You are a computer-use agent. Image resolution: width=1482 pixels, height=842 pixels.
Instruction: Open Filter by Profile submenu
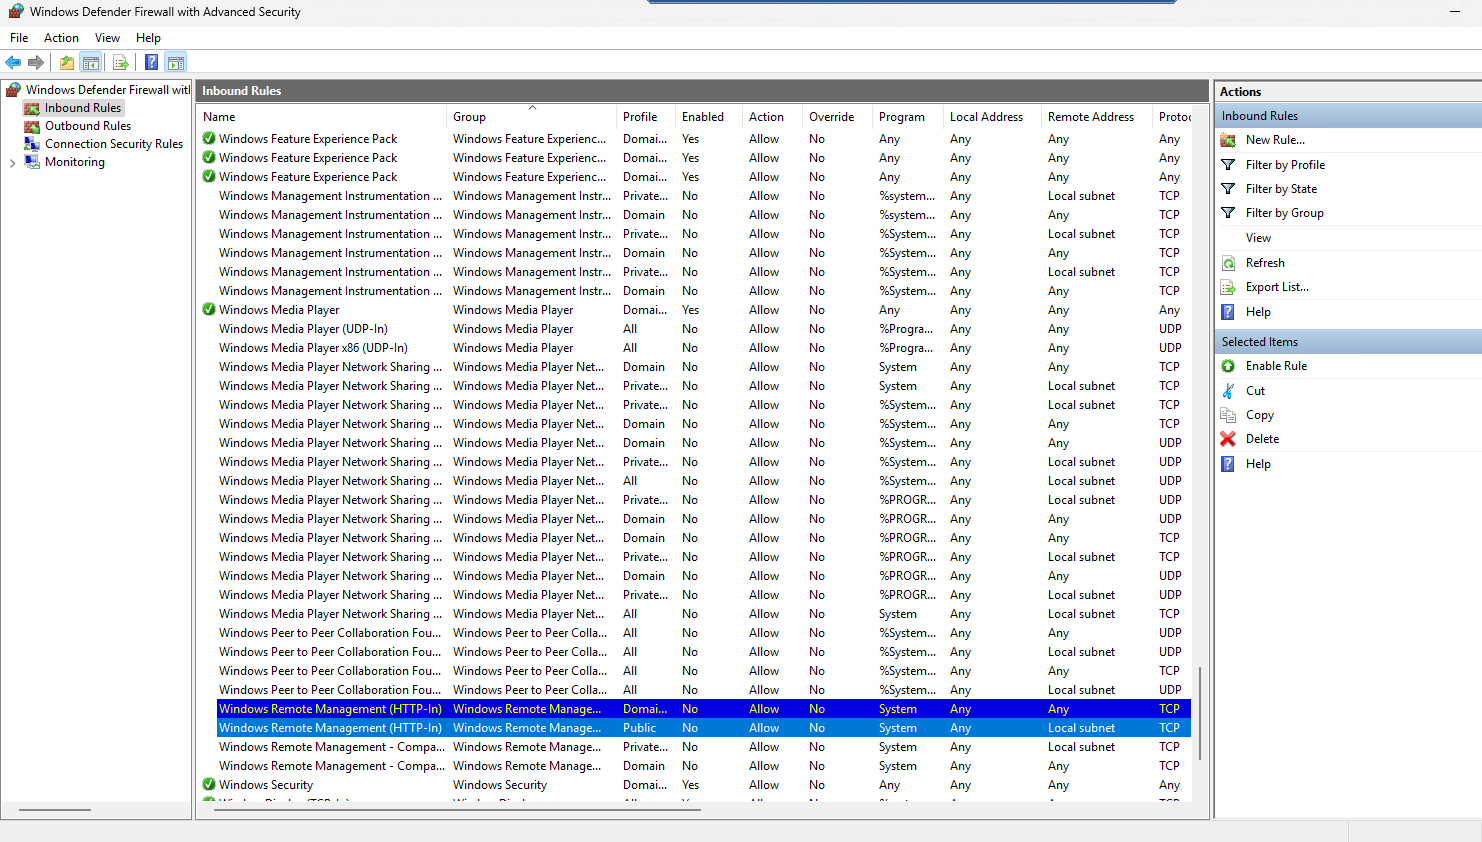(x=1284, y=165)
